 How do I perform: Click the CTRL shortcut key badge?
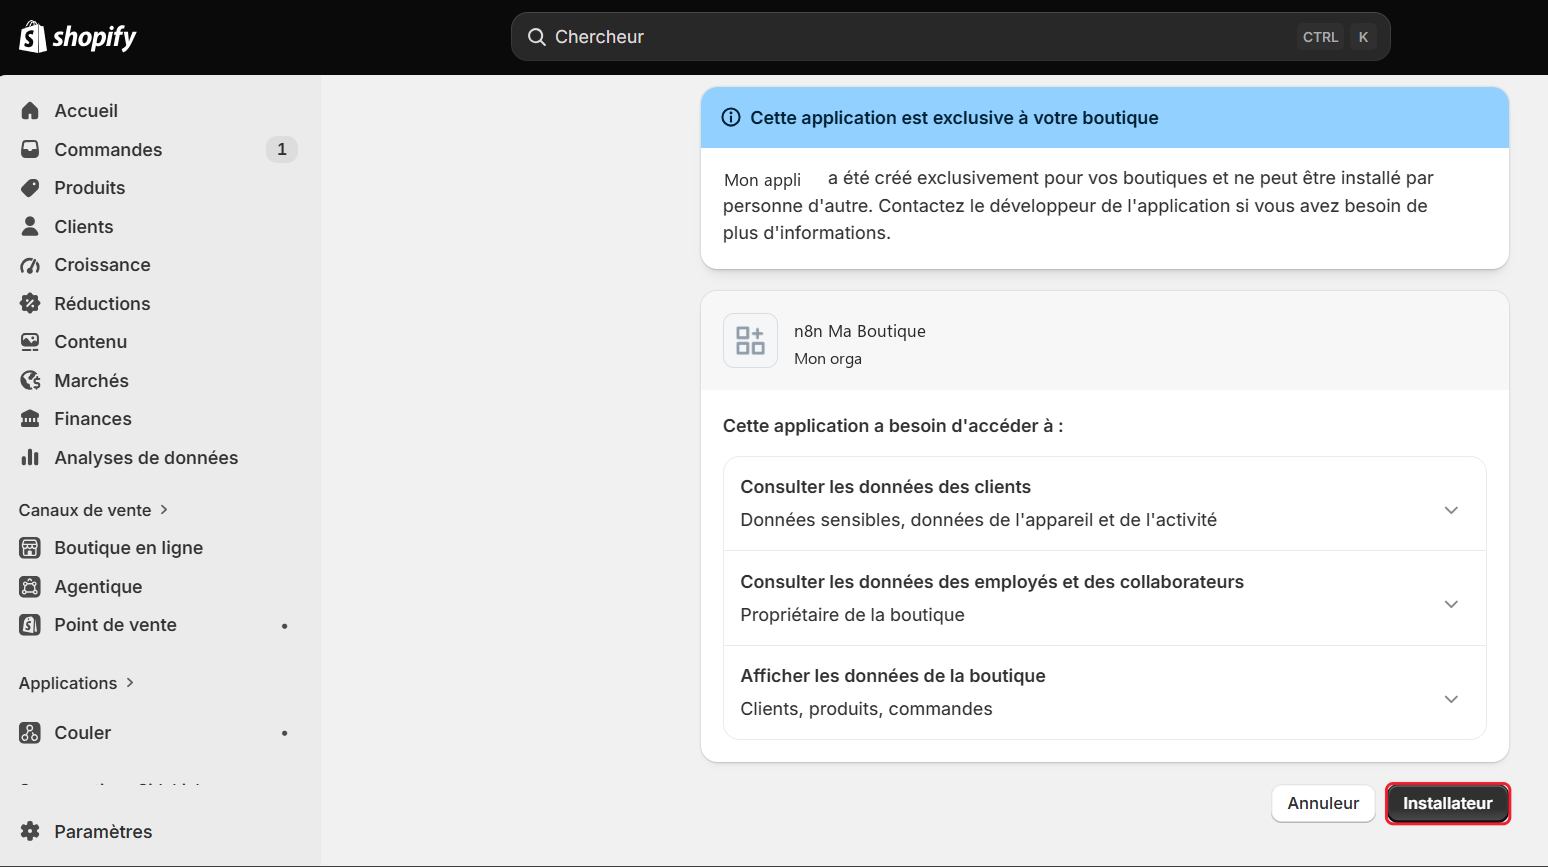(1320, 37)
